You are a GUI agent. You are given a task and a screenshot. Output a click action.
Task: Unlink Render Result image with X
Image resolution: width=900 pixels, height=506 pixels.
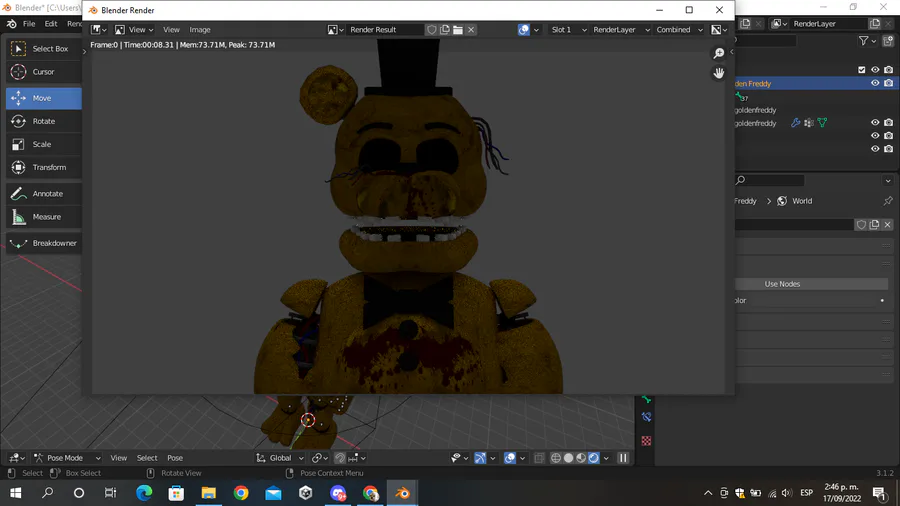pyautogui.click(x=471, y=30)
